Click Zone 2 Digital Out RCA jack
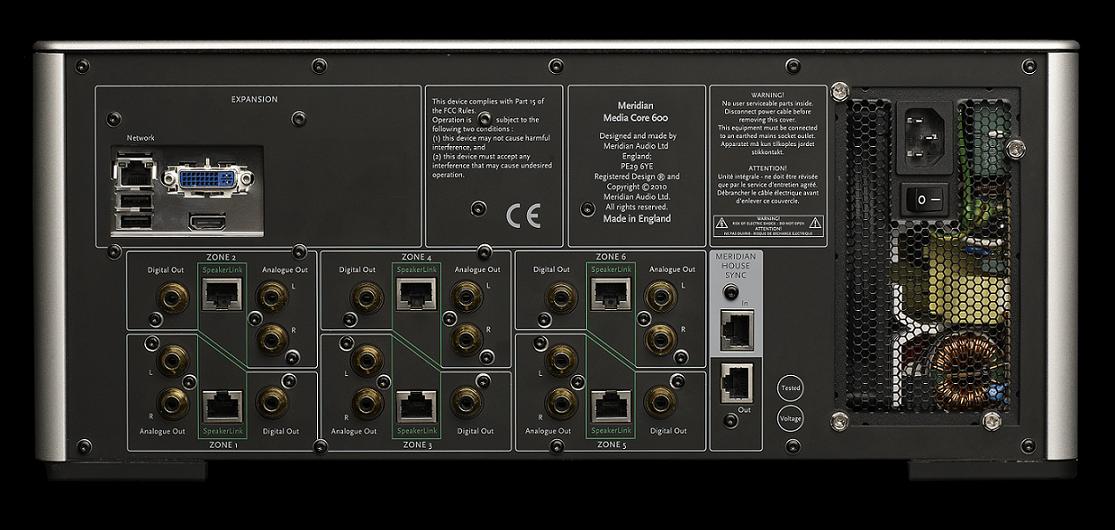1115x530 pixels. click(x=174, y=297)
